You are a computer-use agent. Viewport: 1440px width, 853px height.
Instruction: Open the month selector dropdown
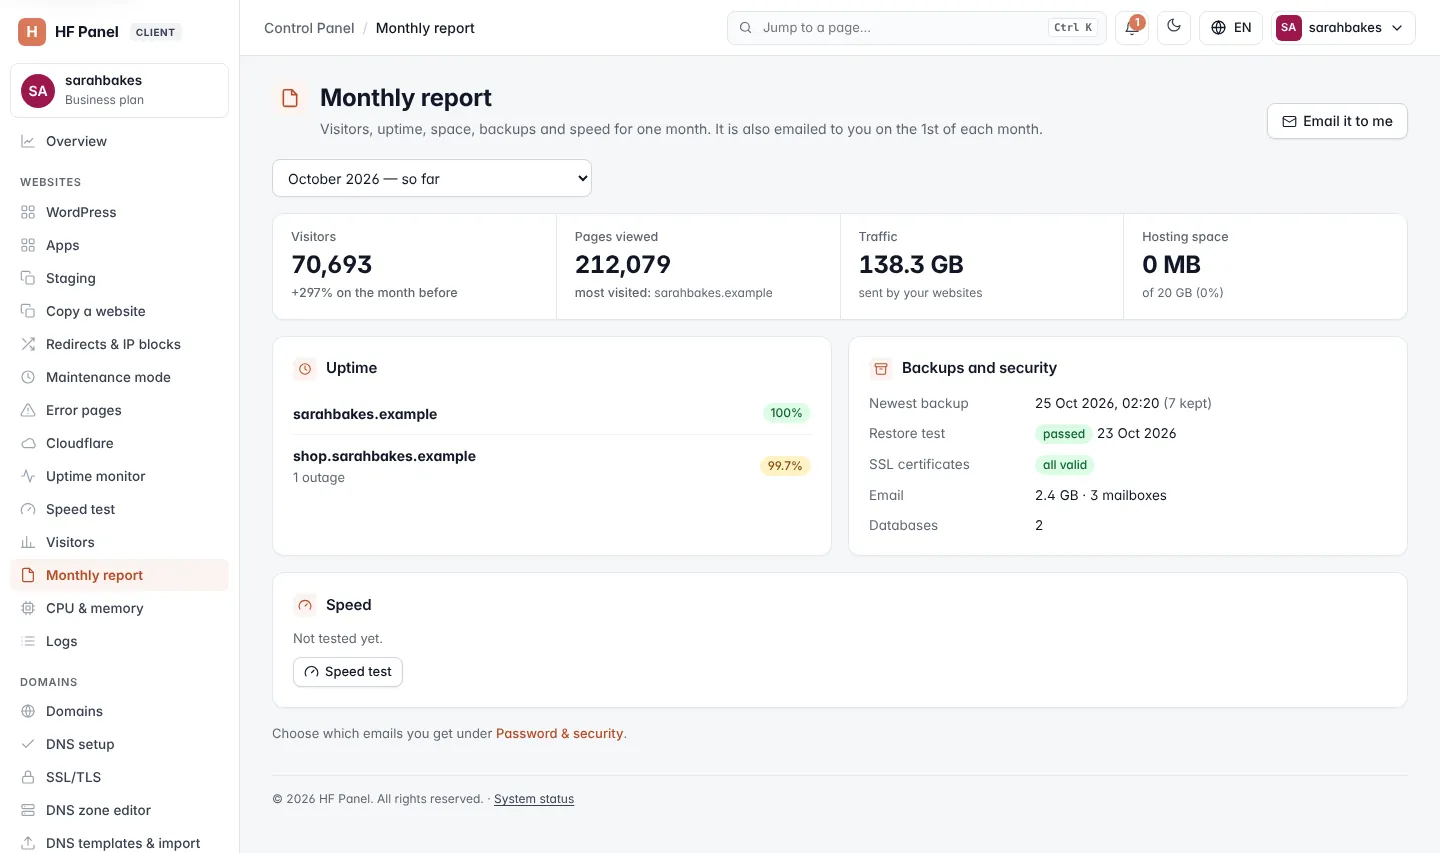tap(432, 179)
